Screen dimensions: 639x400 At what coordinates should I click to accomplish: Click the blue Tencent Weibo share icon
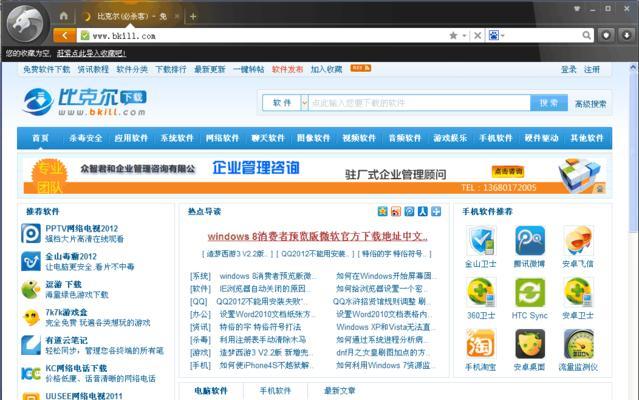point(409,211)
